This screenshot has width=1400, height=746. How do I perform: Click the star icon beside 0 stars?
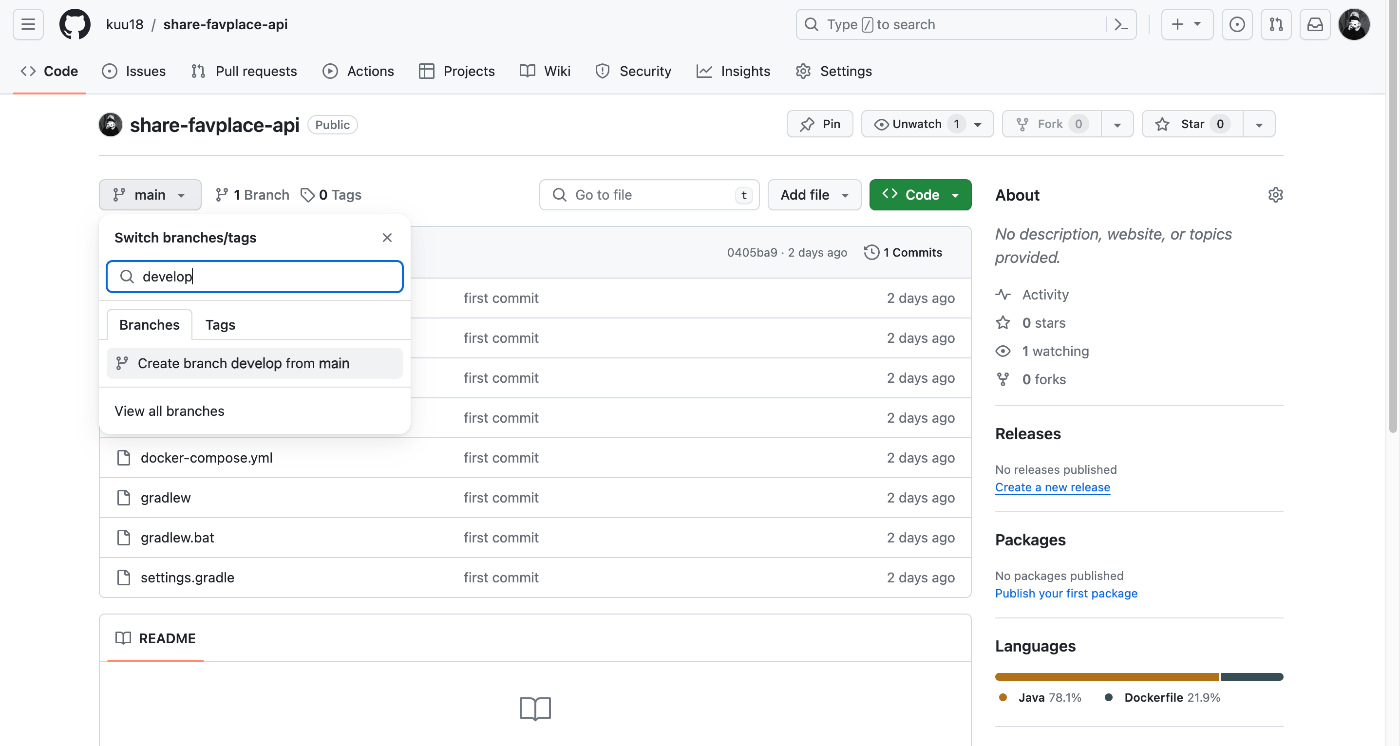point(1003,323)
